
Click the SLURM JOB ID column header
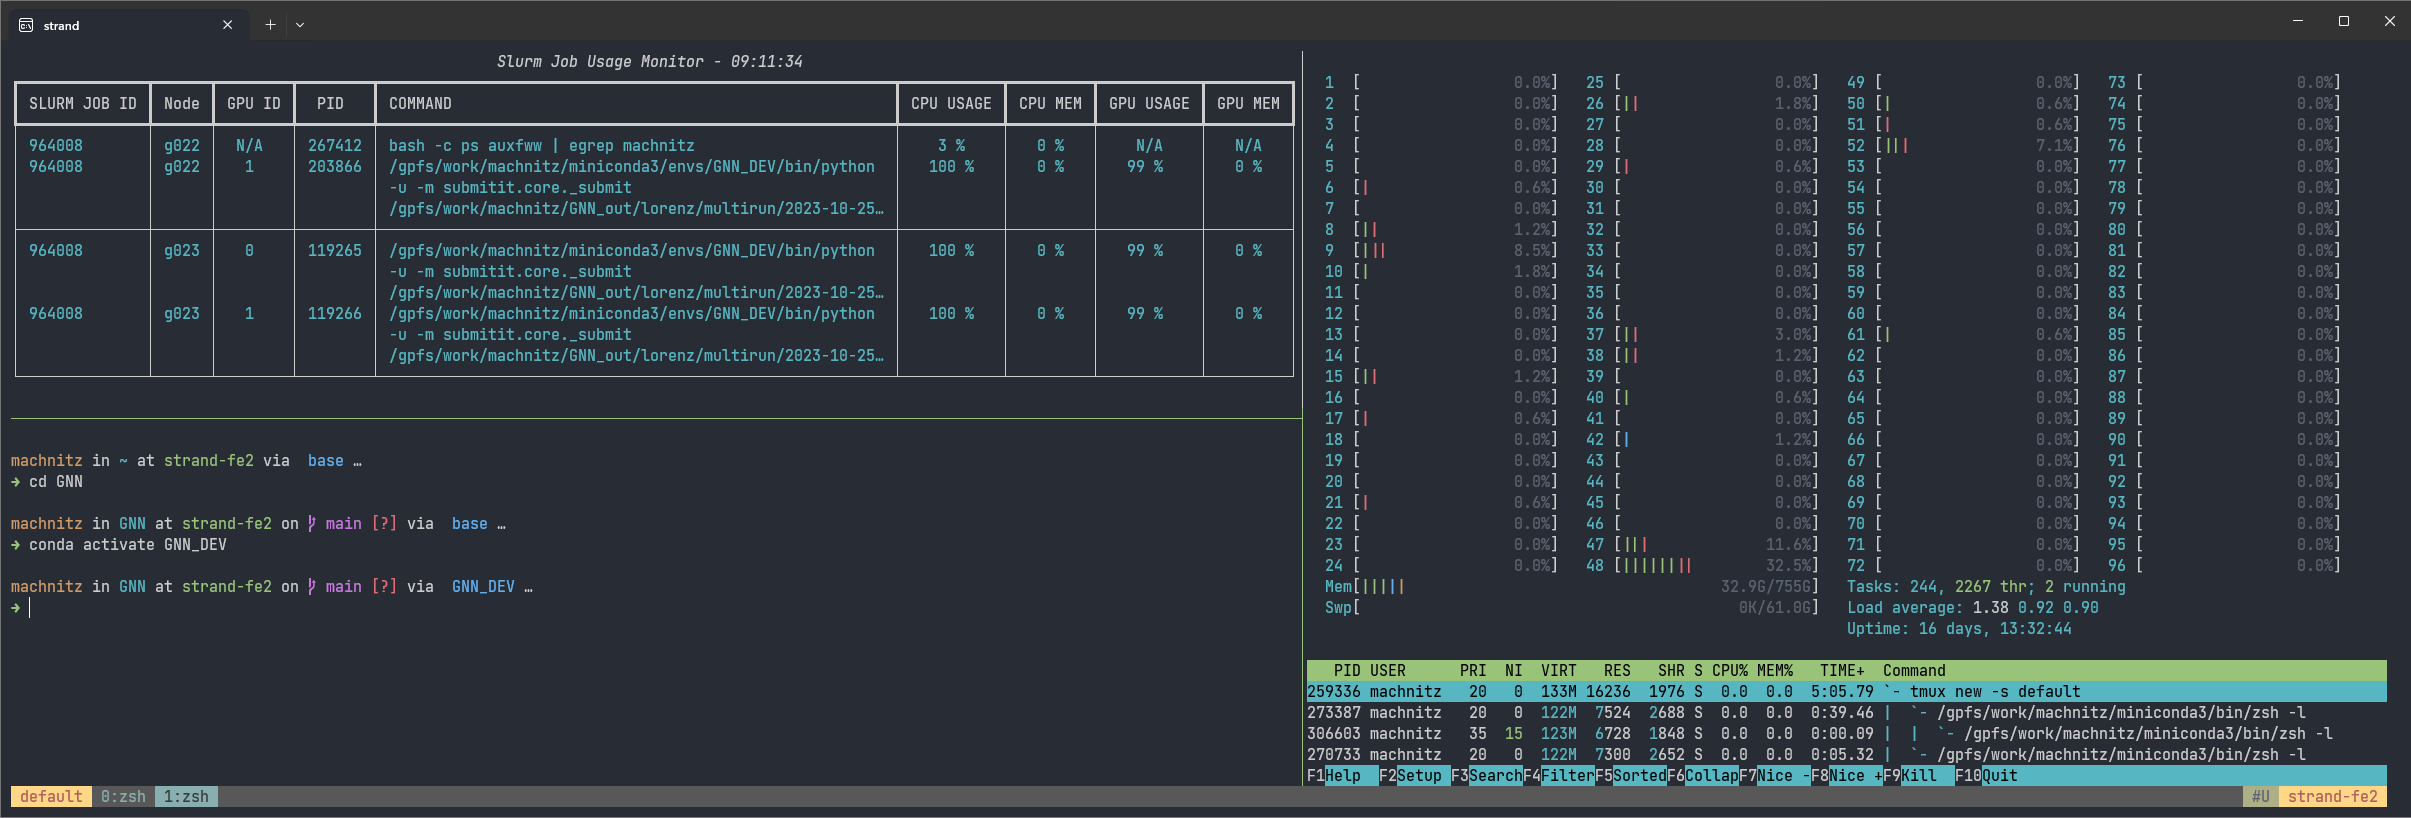pos(83,104)
